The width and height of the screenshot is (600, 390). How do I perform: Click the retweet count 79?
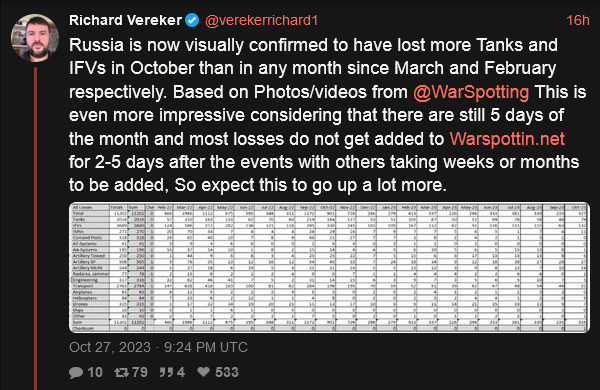pos(140,372)
